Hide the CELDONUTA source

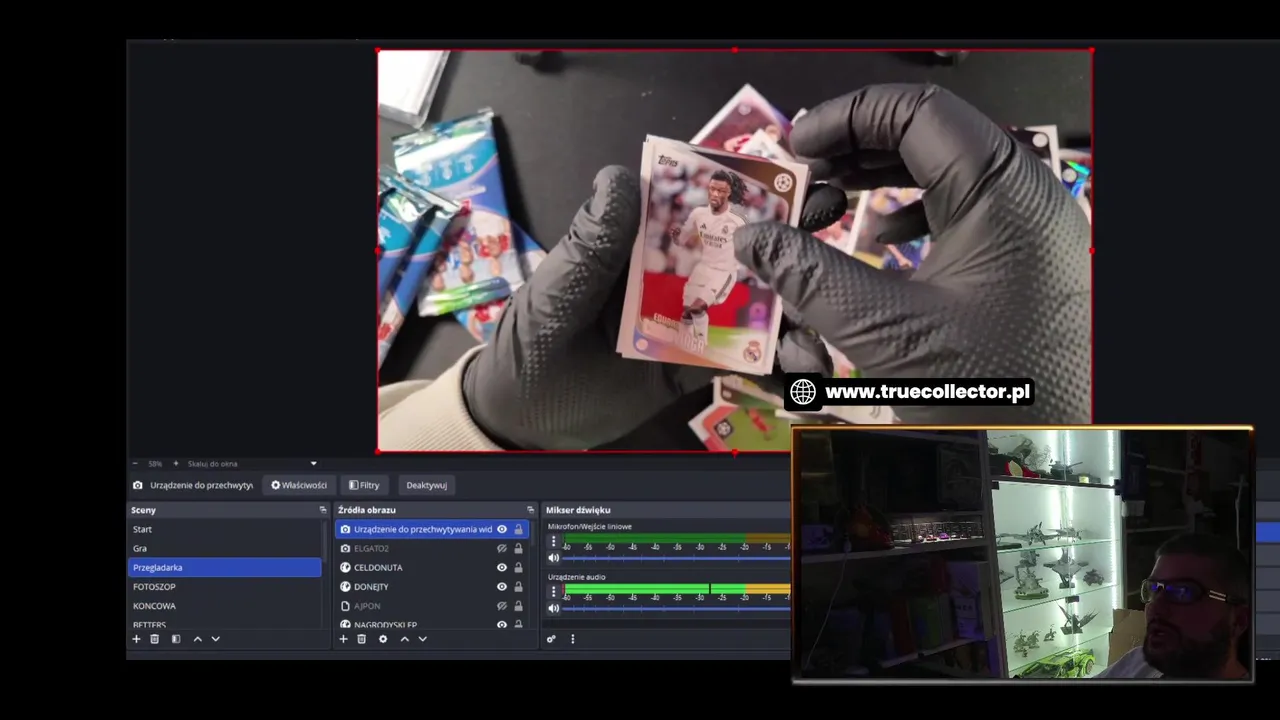[502, 567]
